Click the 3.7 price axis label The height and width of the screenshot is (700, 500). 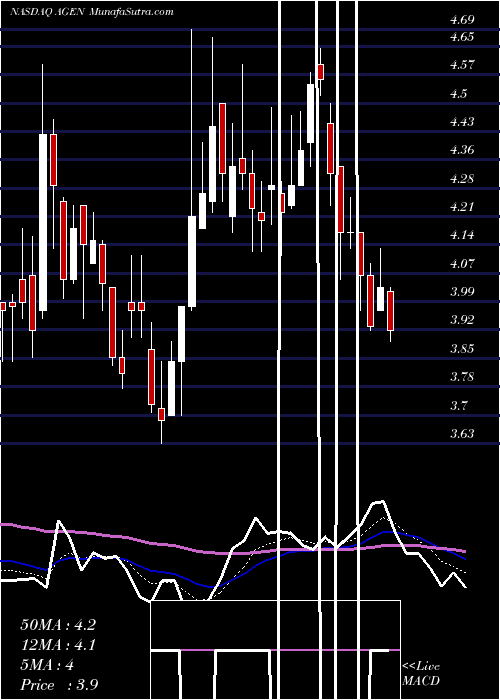point(458,406)
